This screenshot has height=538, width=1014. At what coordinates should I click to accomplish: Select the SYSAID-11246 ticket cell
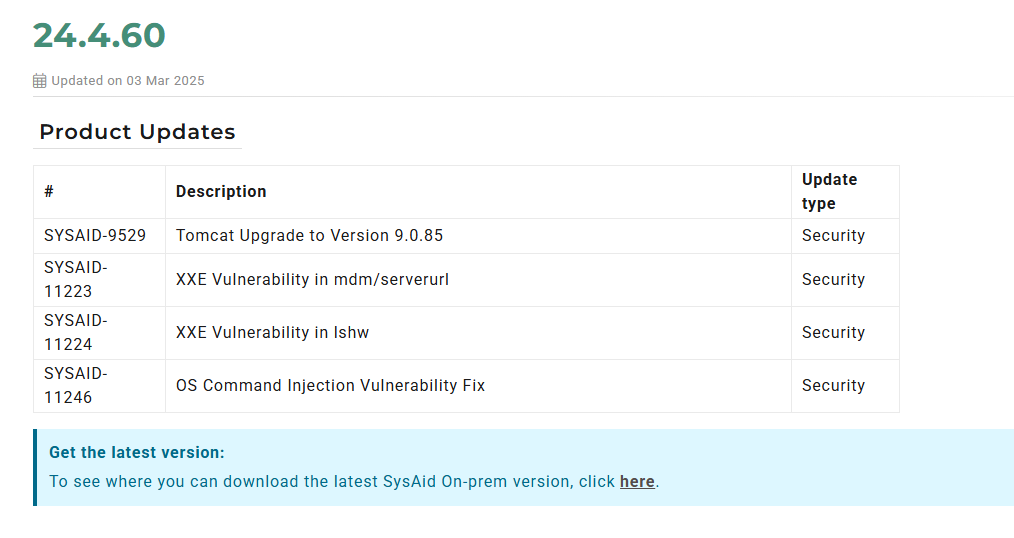(x=100, y=386)
